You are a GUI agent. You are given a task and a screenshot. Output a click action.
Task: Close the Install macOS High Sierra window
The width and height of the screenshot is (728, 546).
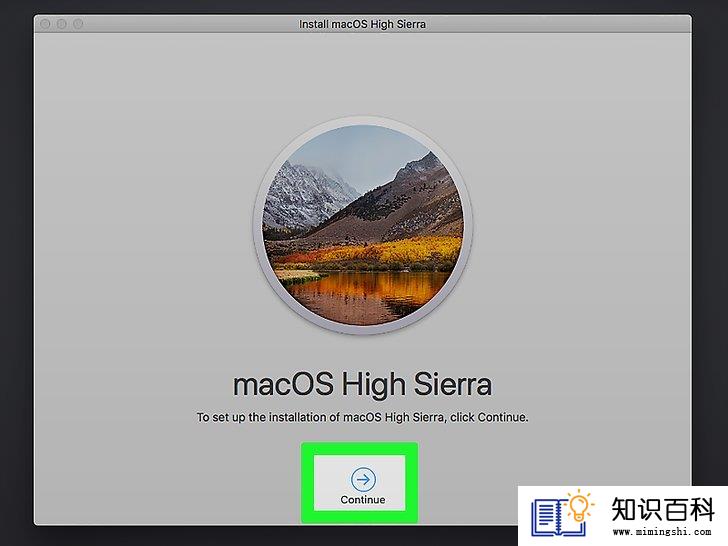(45, 24)
